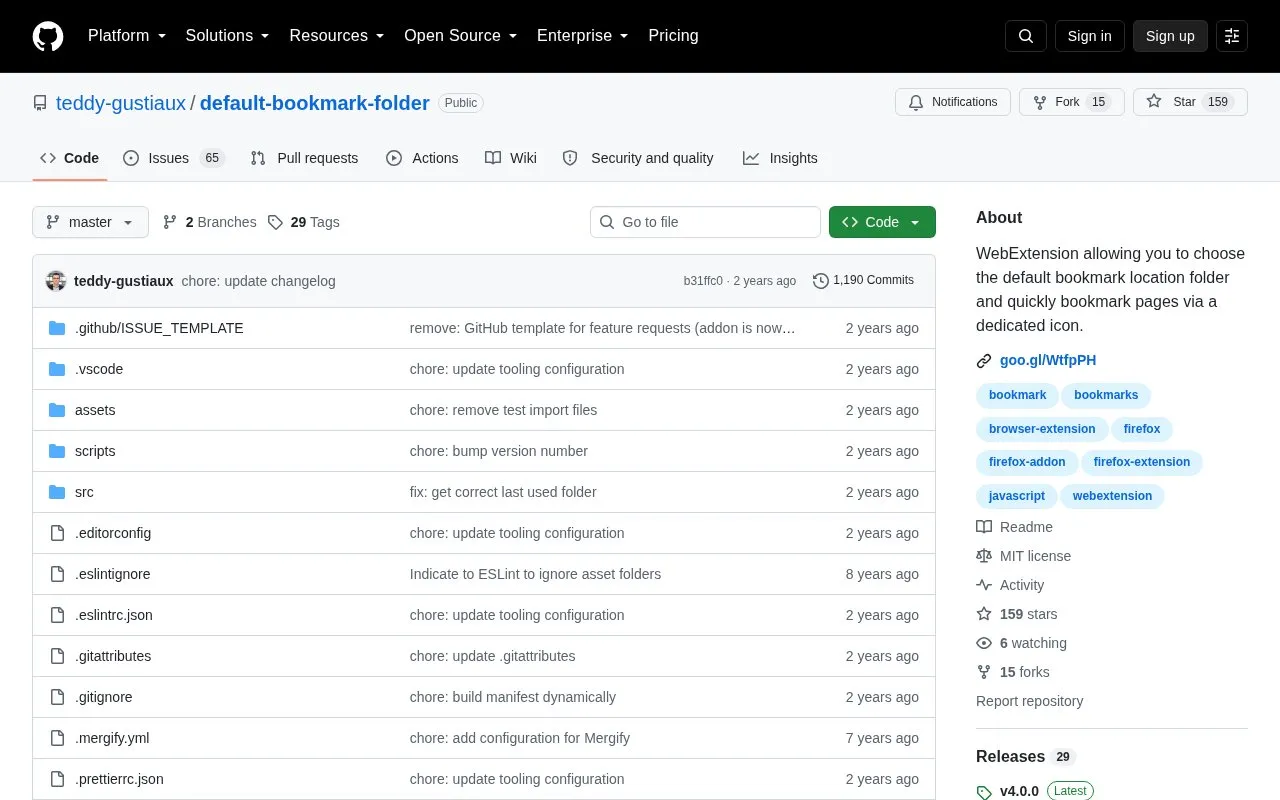Screen dimensions: 1280x800
Task: Click the star icon beside 159 stars
Action: pyautogui.click(x=984, y=614)
